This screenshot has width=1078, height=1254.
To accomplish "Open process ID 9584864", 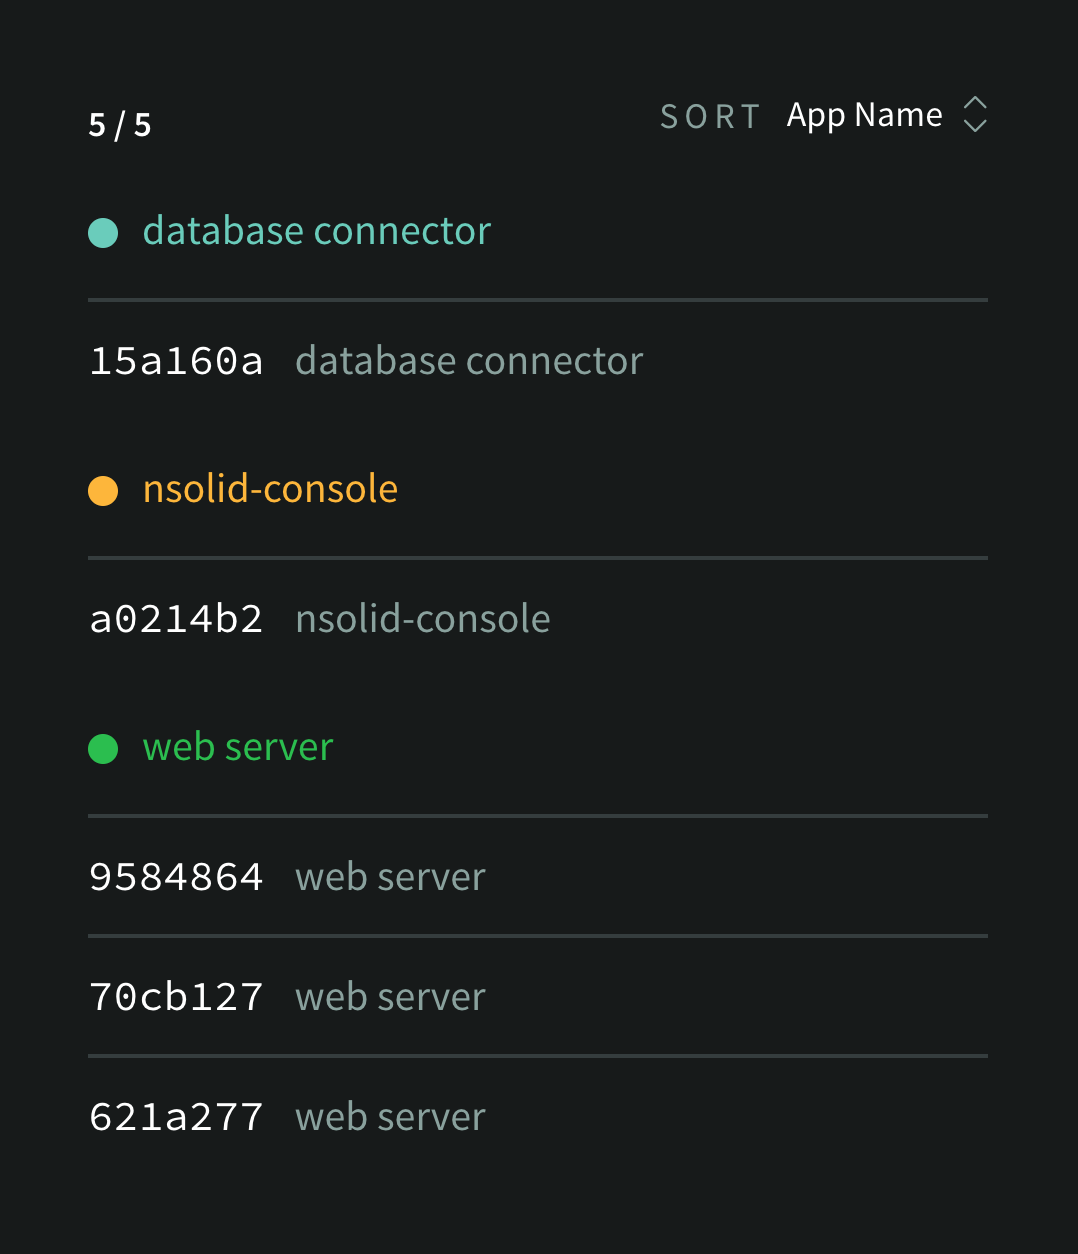I will (176, 878).
